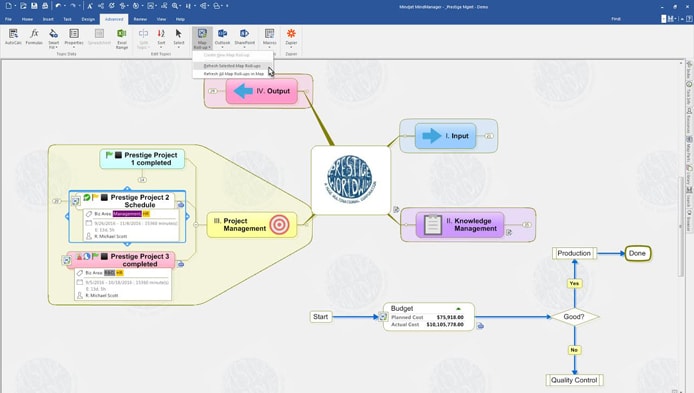Toggle subtopic count under Prestige Project 1
This screenshot has height=393, width=694.
(x=142, y=180)
